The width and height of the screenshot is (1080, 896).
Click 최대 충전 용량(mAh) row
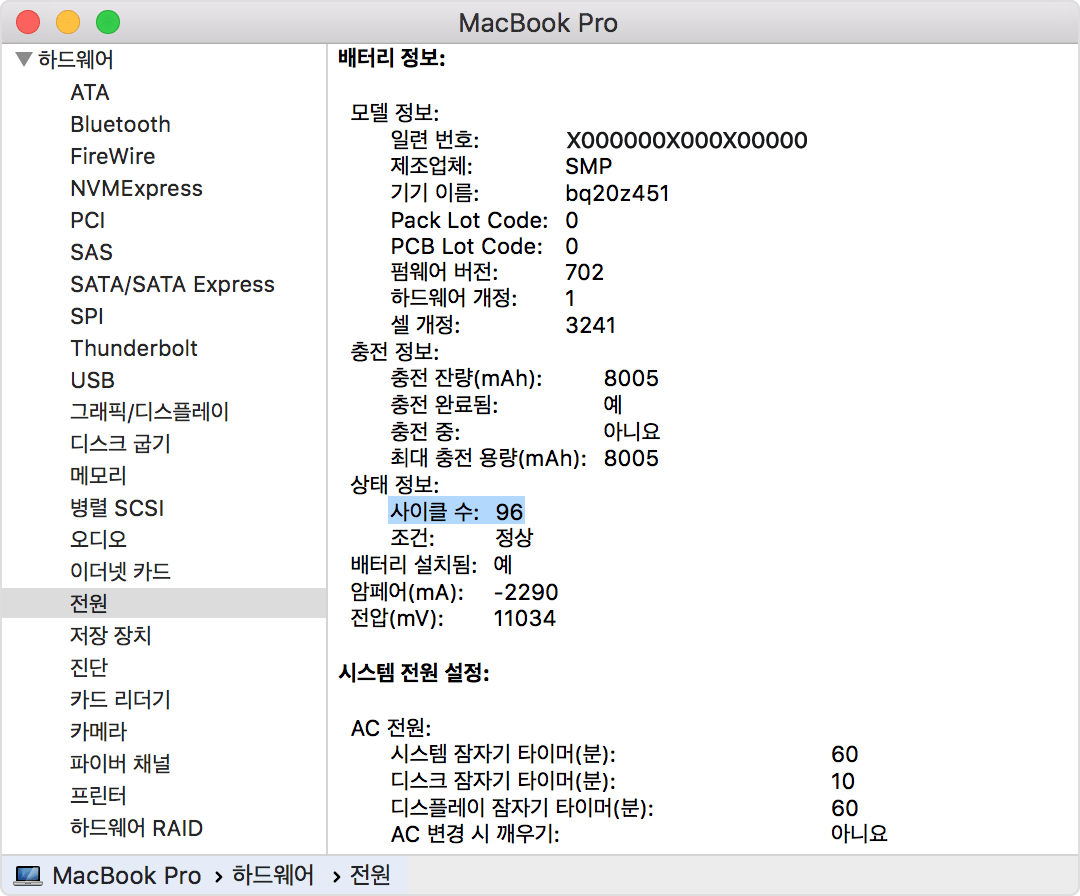tap(524, 458)
